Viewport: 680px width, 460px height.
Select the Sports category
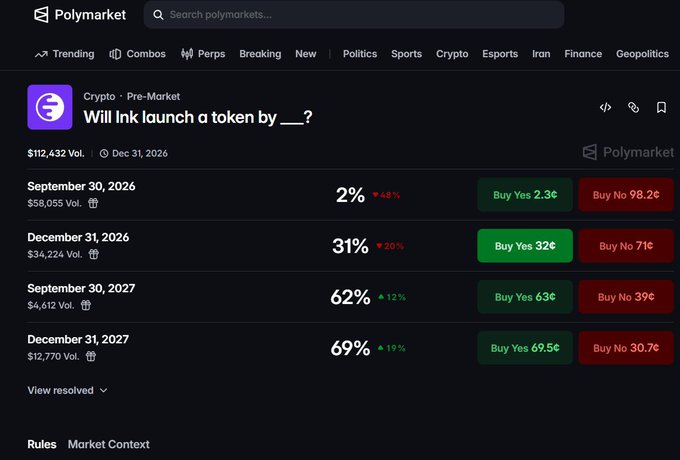click(x=406, y=54)
